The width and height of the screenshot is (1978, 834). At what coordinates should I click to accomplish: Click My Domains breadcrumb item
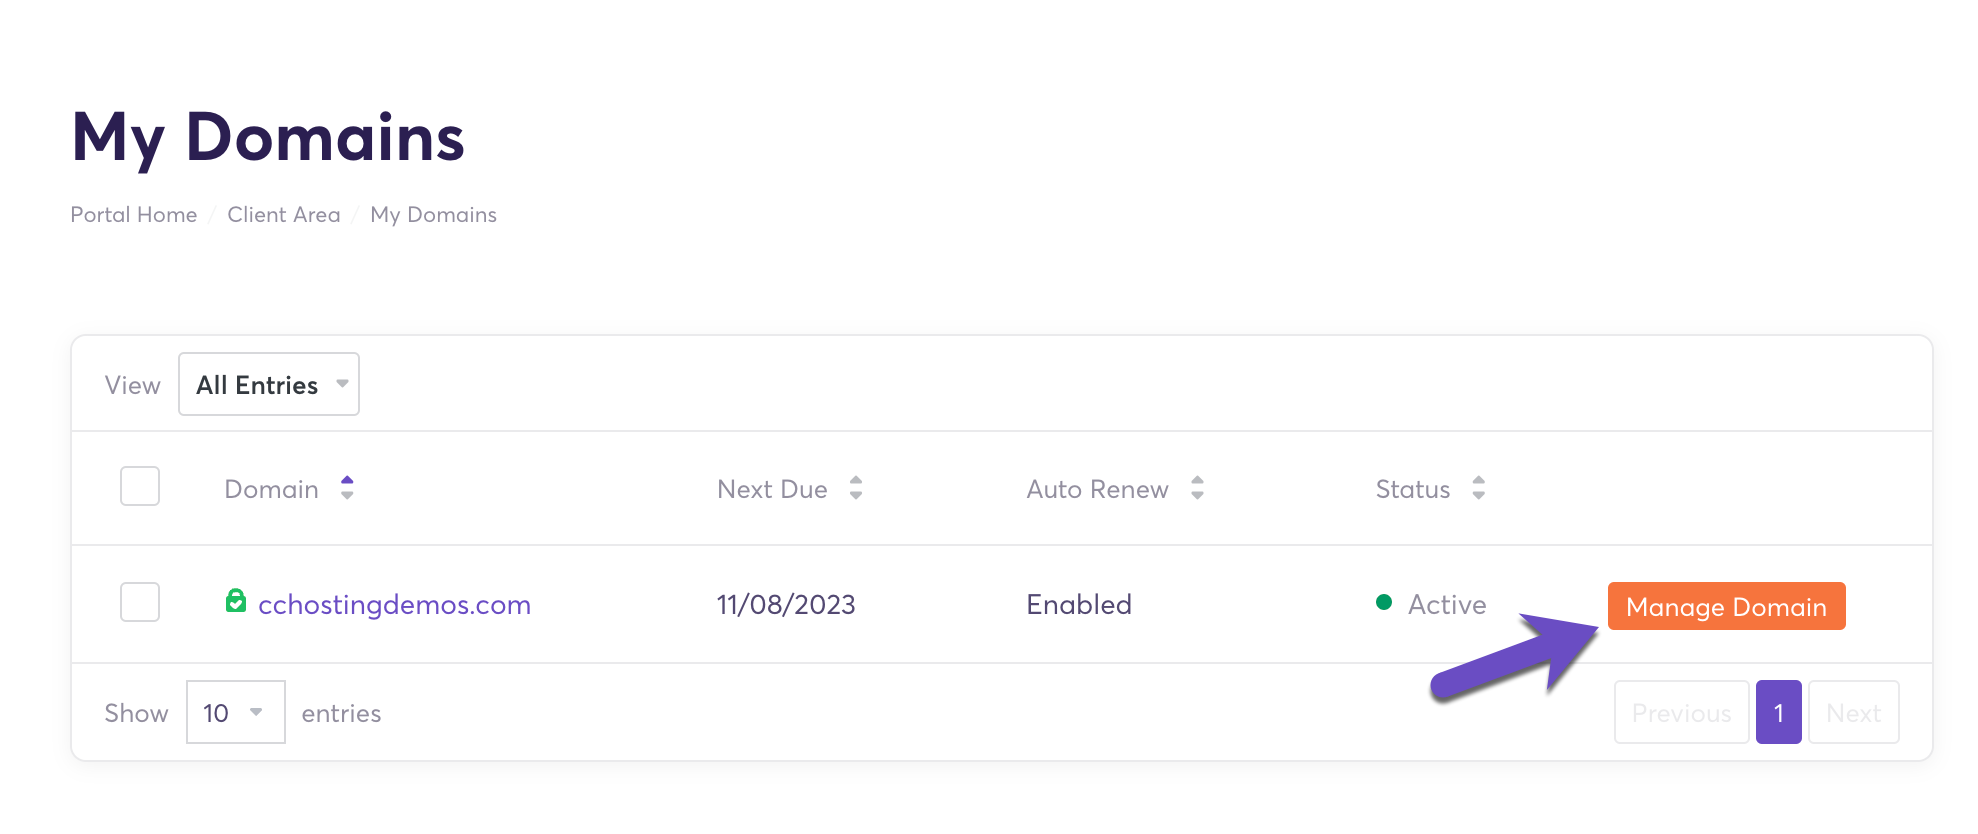click(x=433, y=215)
